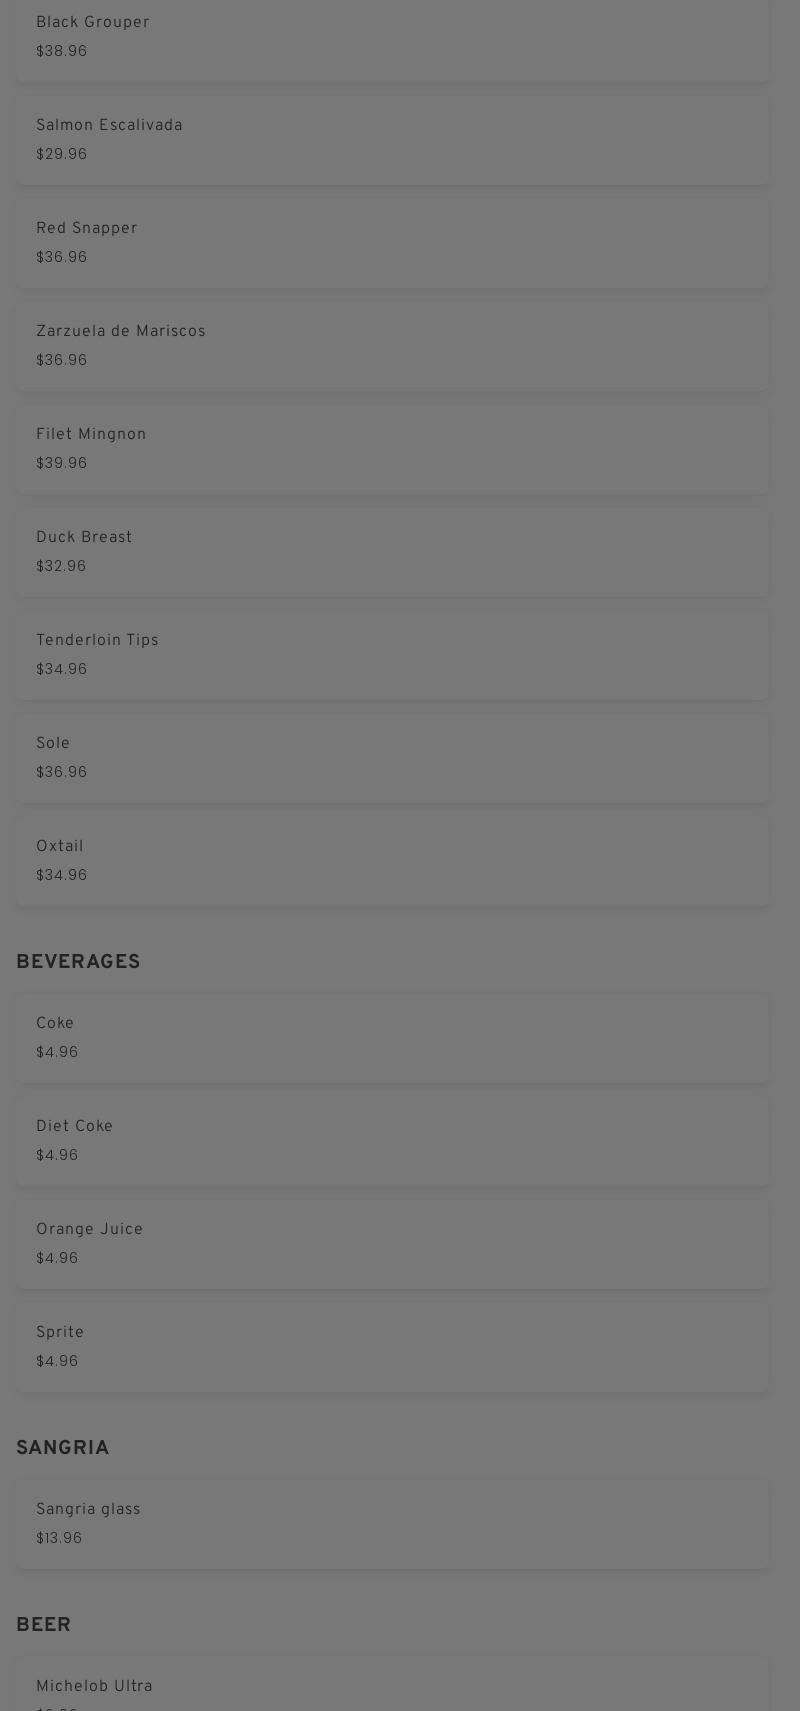Add Diet Coke beverage item
This screenshot has width=800, height=1711.
click(x=392, y=1141)
